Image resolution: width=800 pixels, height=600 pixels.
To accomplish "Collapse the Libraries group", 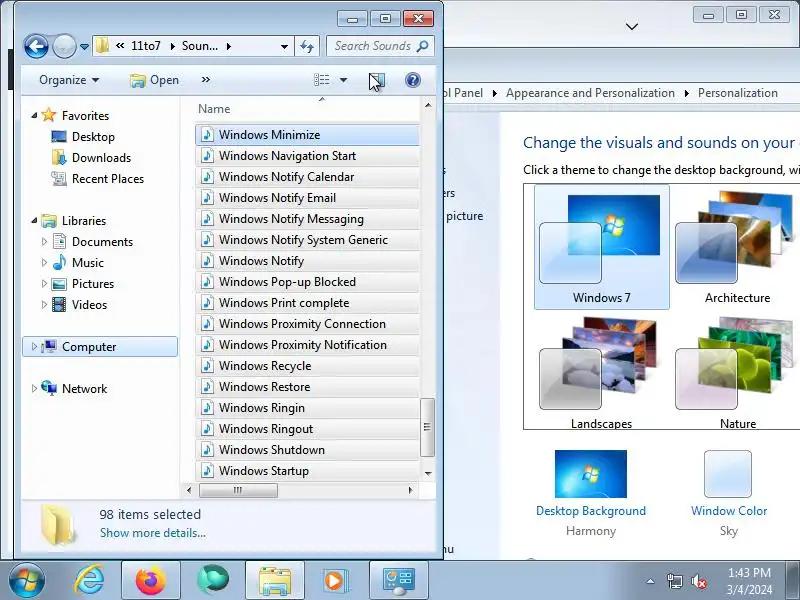I will click(x=34, y=220).
